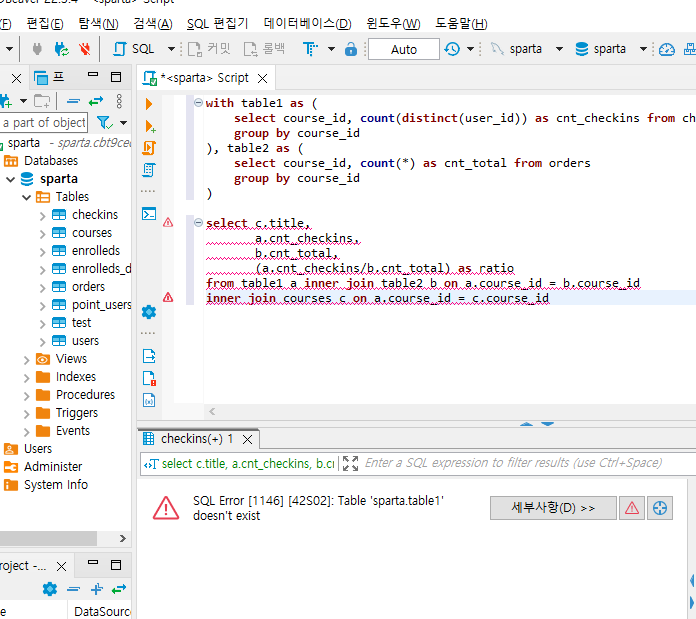Expand the checkins table
This screenshot has width=696, height=619.
coord(43,216)
